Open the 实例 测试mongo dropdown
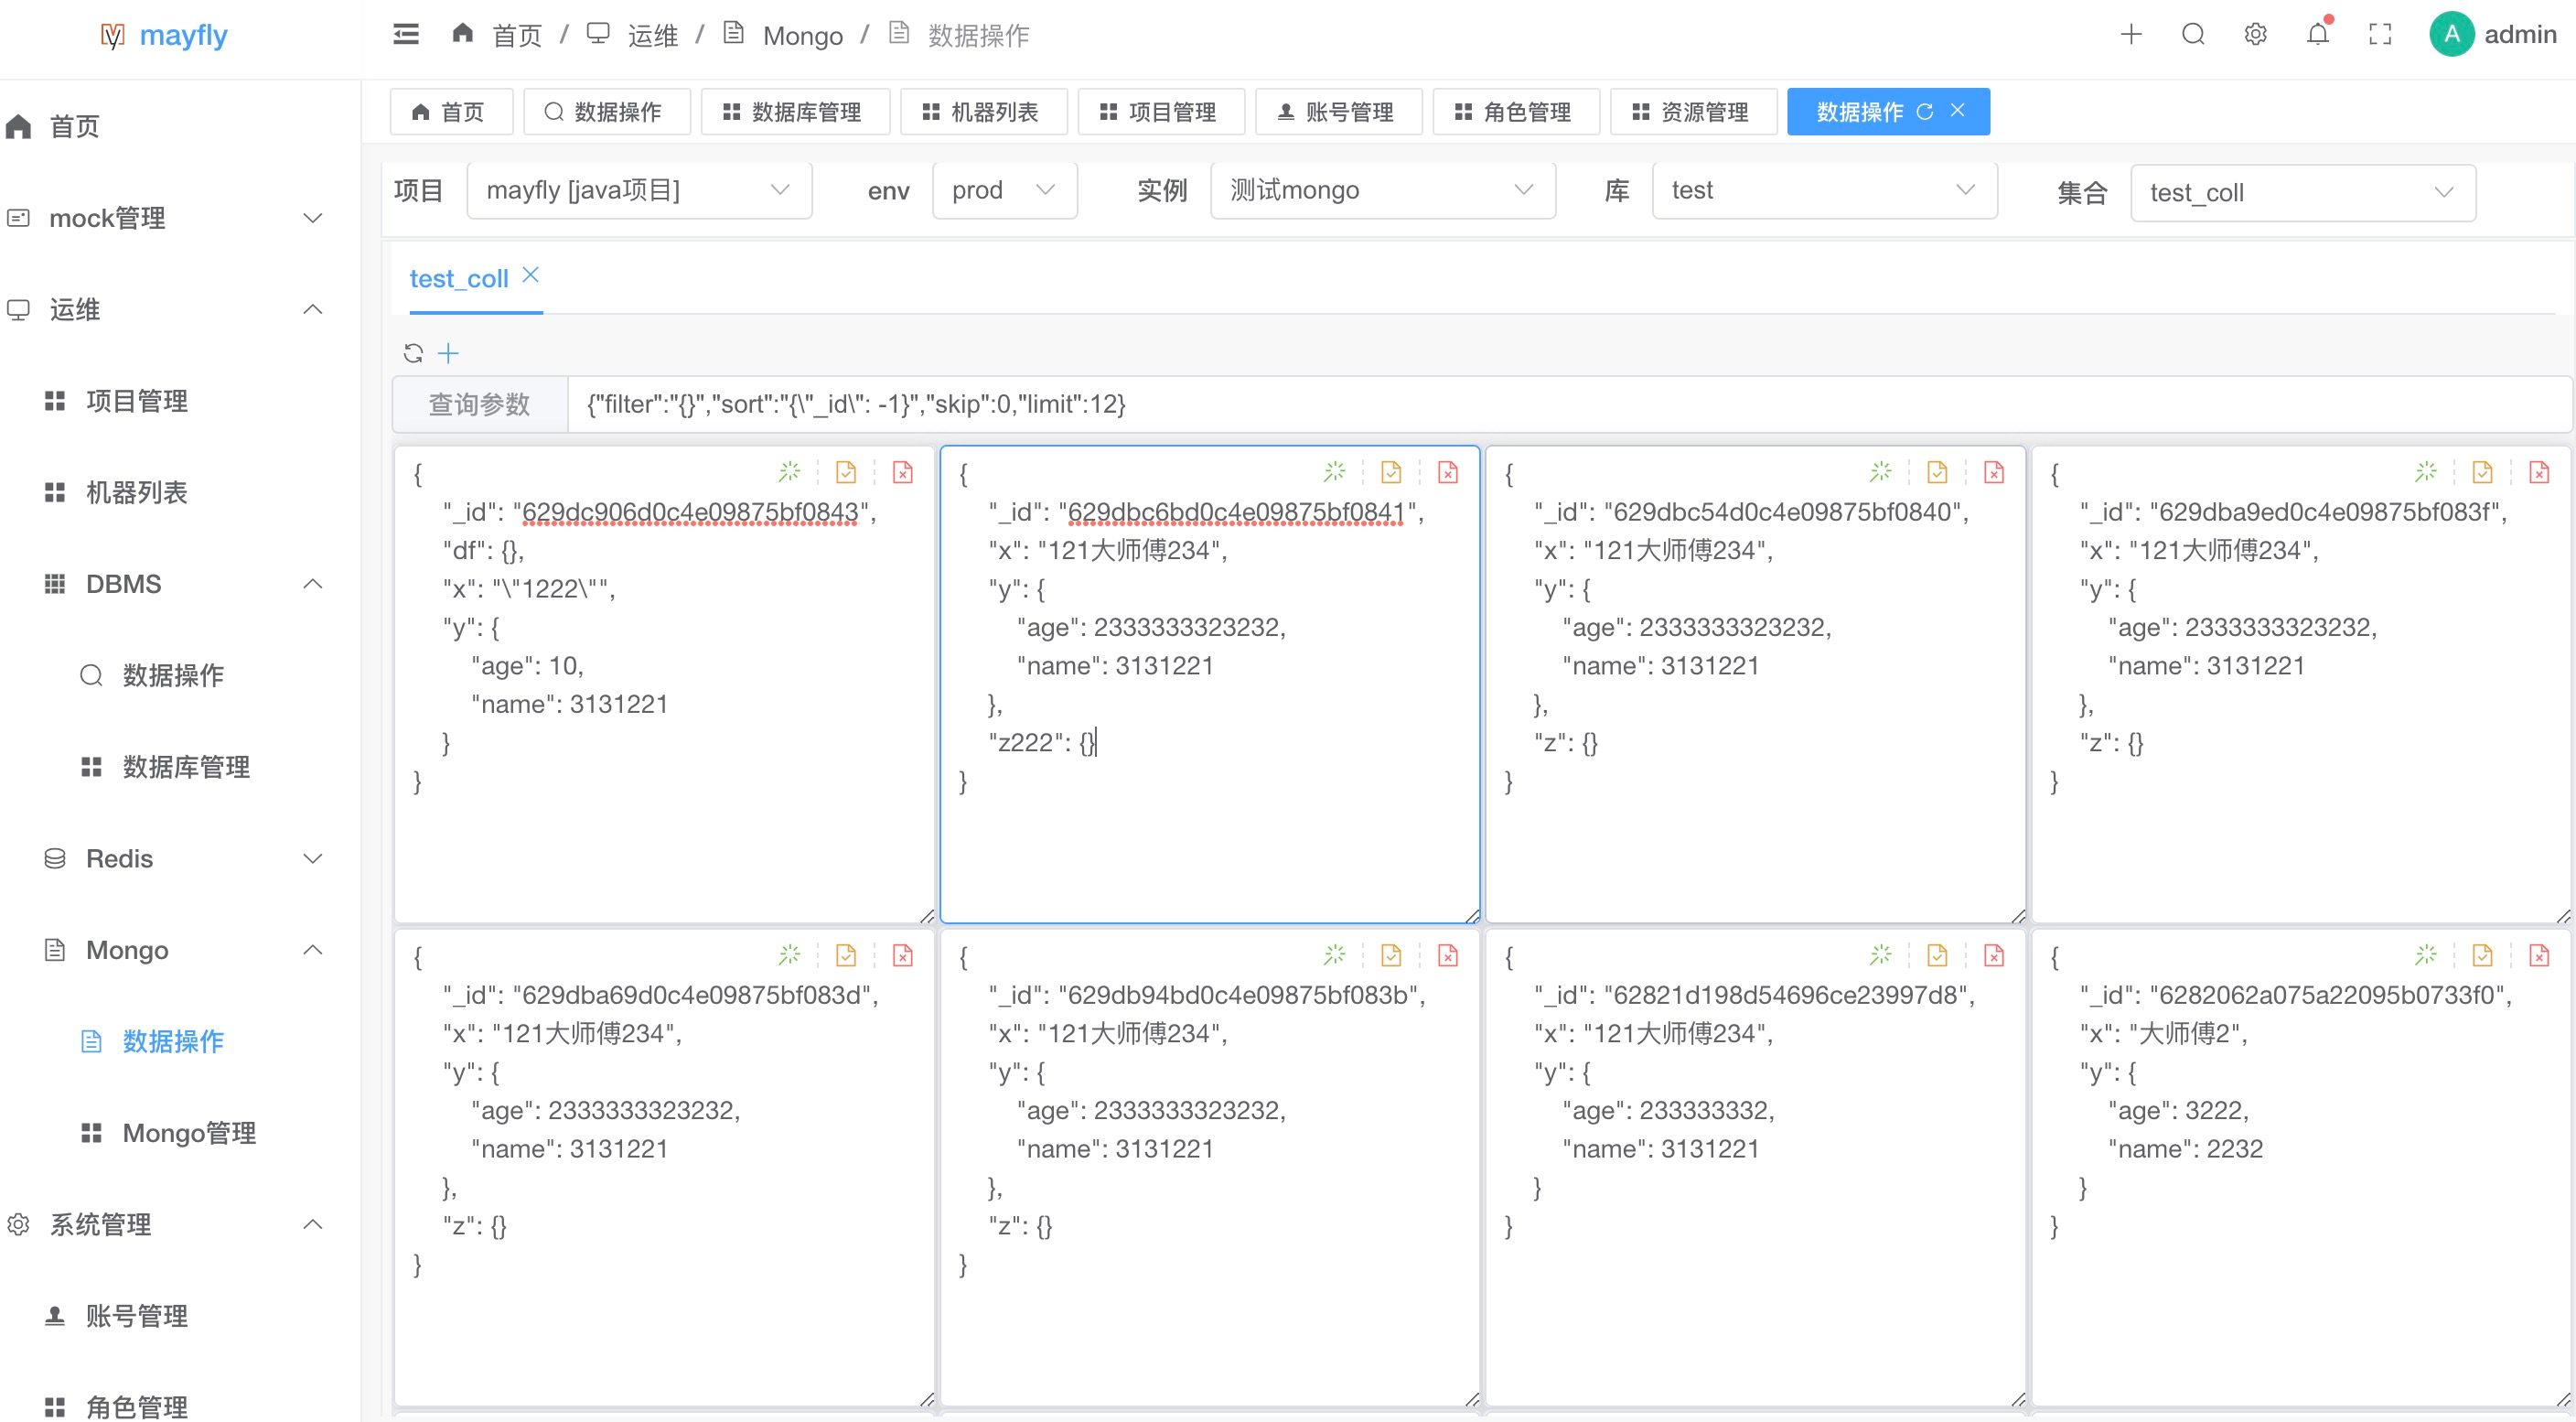2576x1422 pixels. [x=1381, y=190]
